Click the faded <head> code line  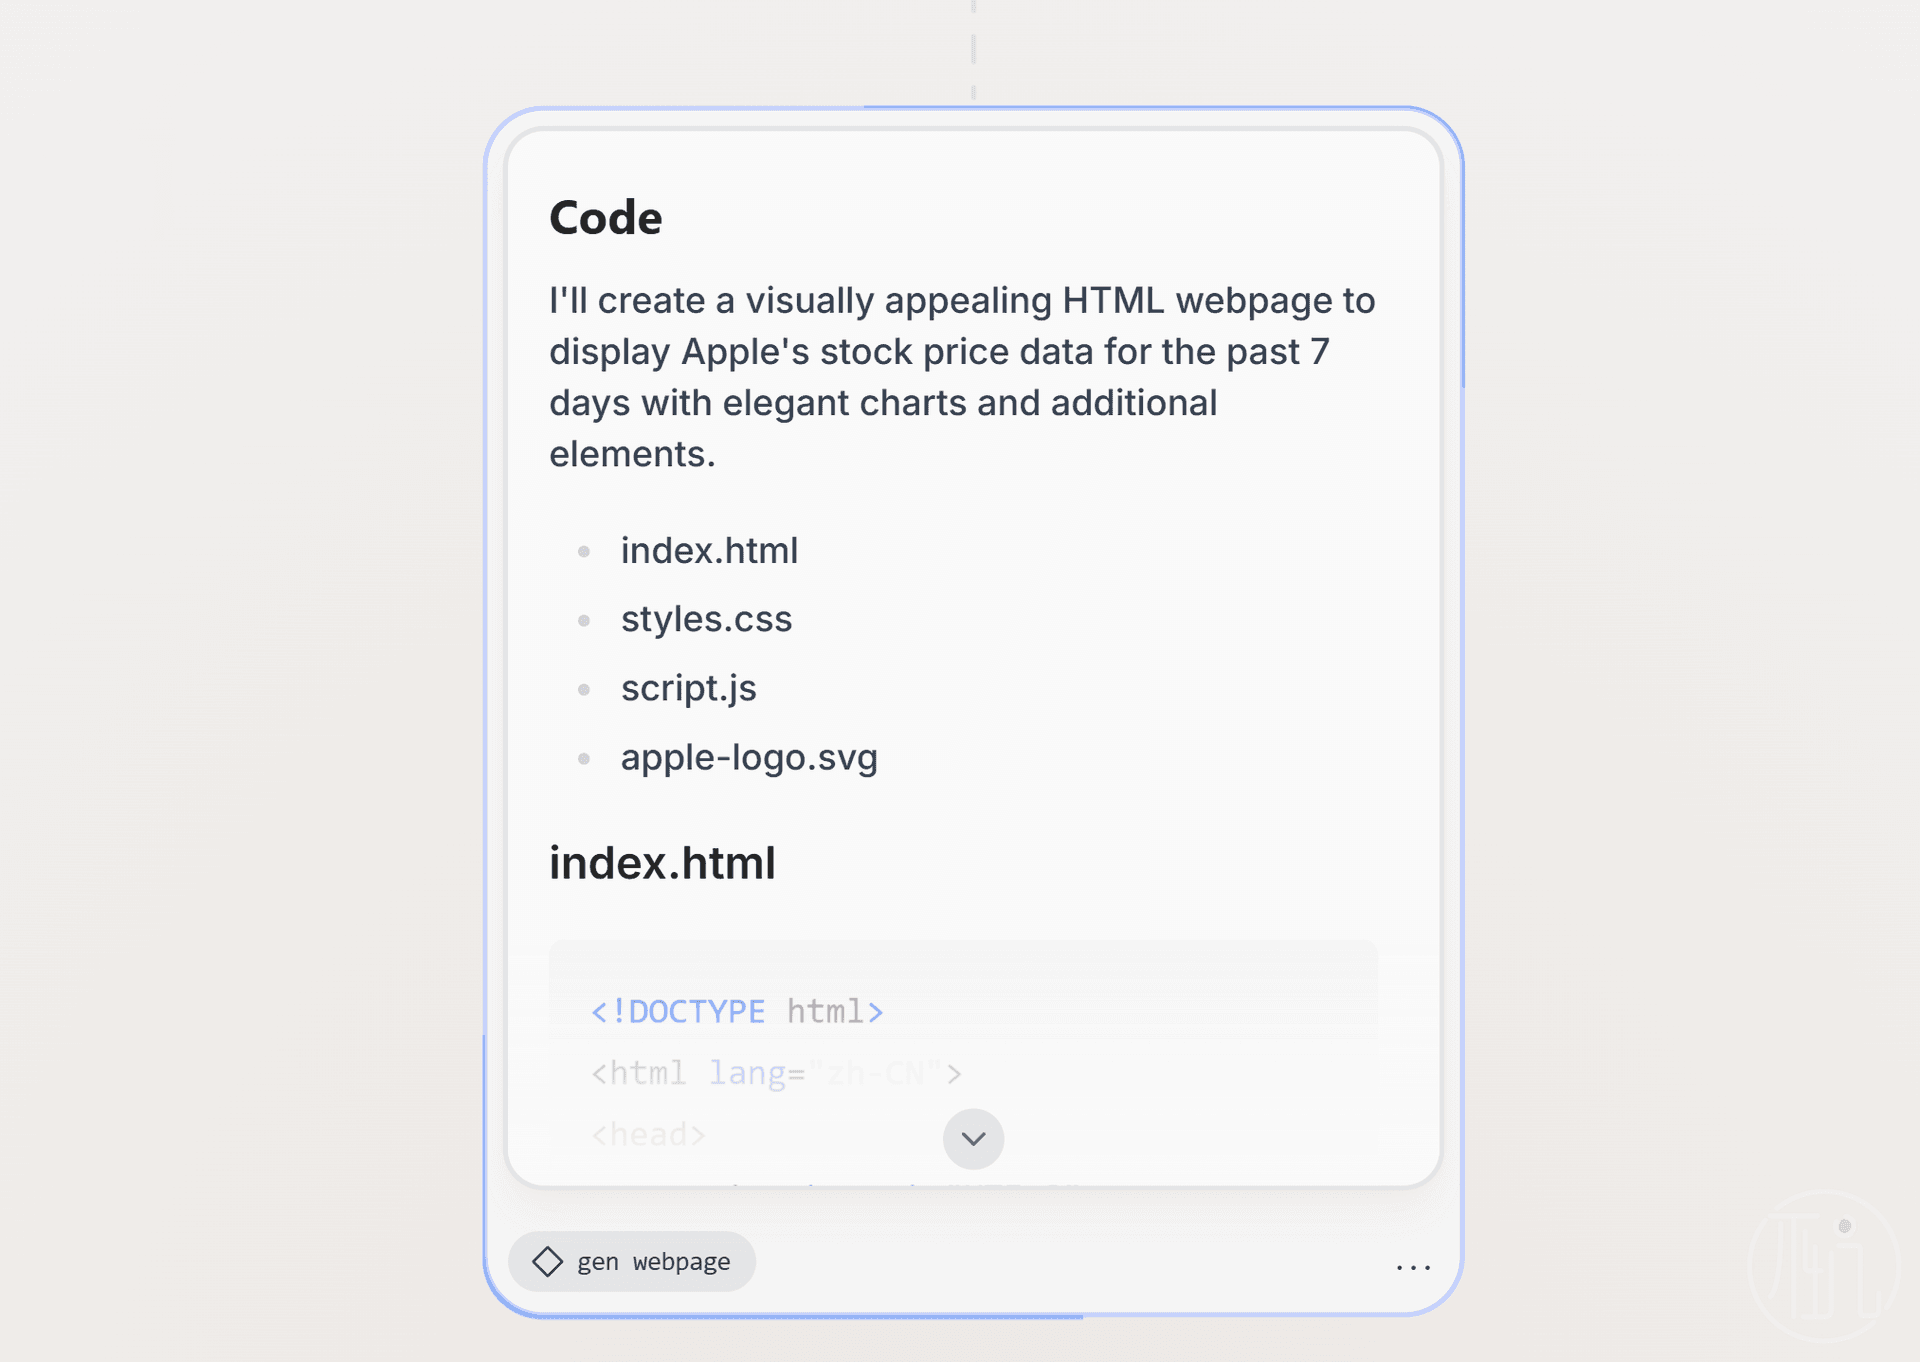tap(648, 1135)
